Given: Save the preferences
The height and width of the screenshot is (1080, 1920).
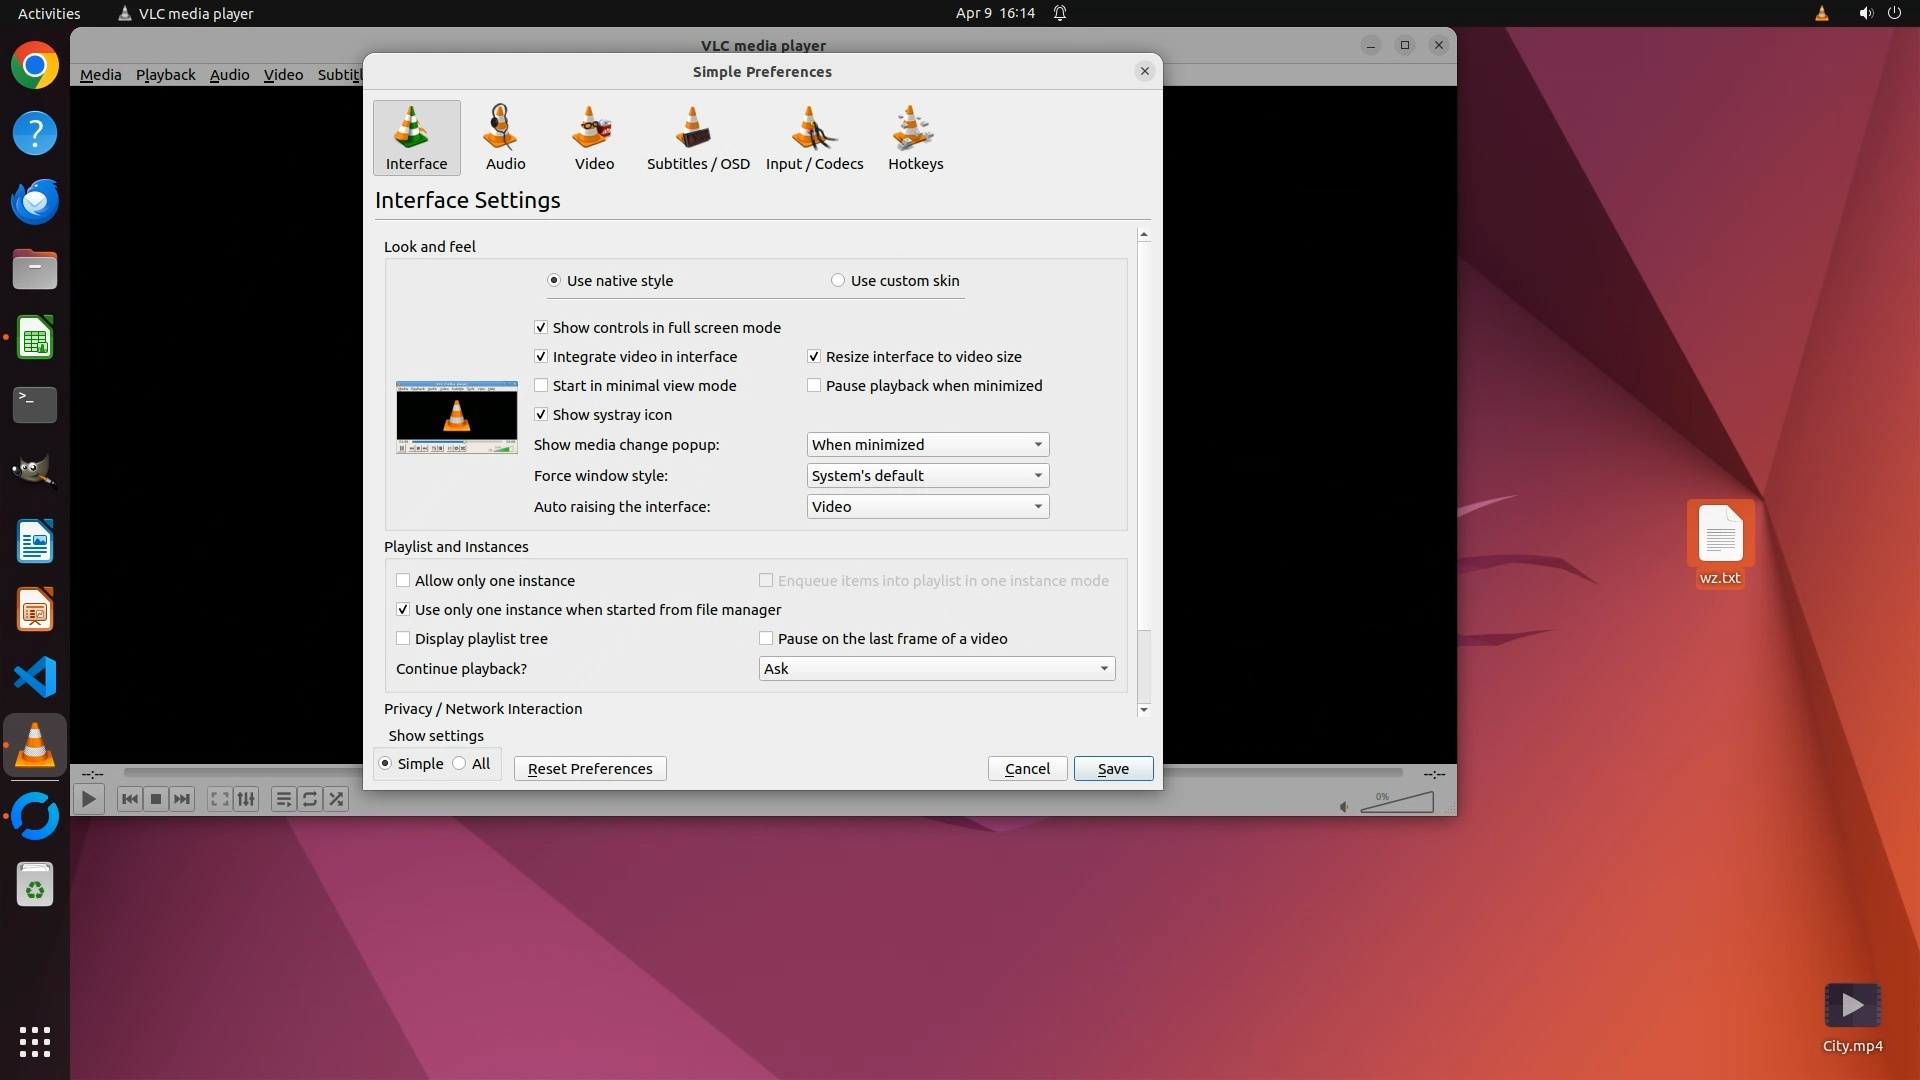Looking at the screenshot, I should 1113,769.
